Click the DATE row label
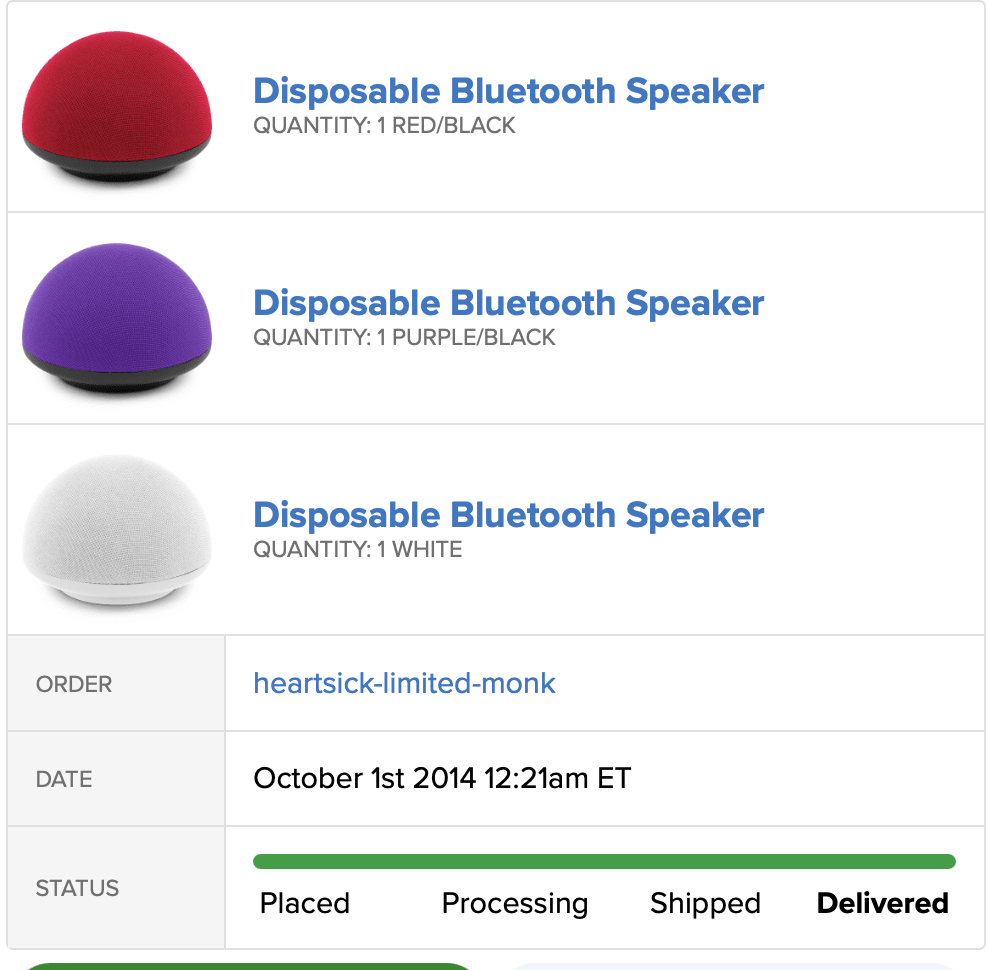 [x=64, y=779]
